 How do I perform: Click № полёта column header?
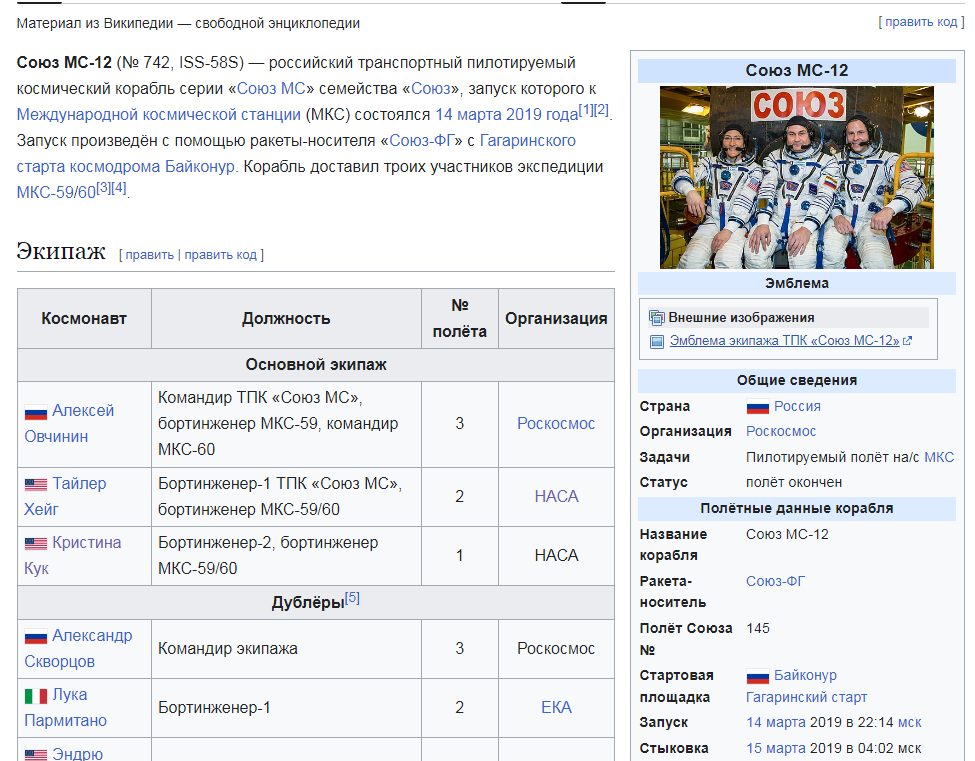point(460,318)
